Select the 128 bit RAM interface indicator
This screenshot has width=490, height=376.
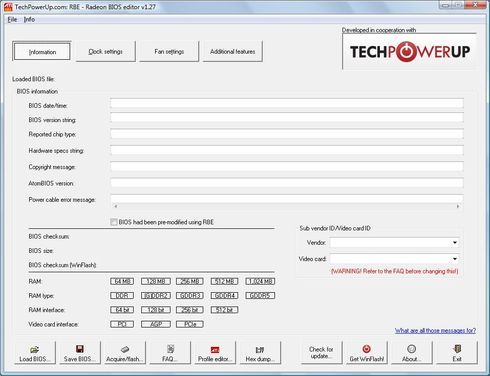156,310
